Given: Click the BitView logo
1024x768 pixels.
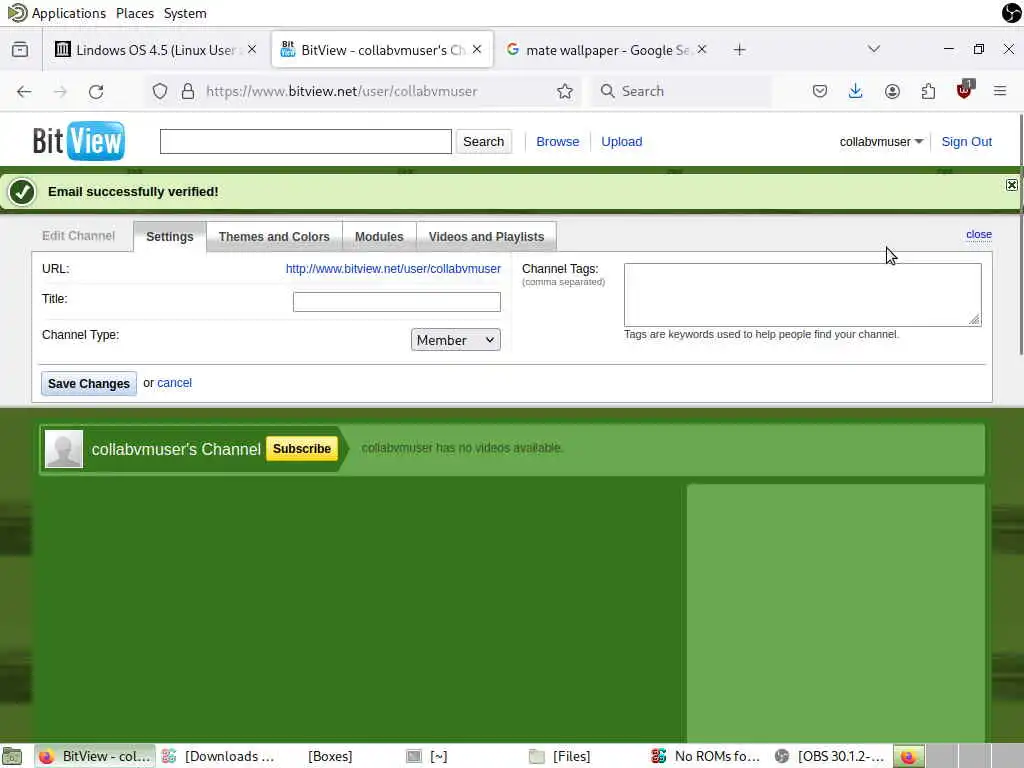Looking at the screenshot, I should (x=78, y=141).
